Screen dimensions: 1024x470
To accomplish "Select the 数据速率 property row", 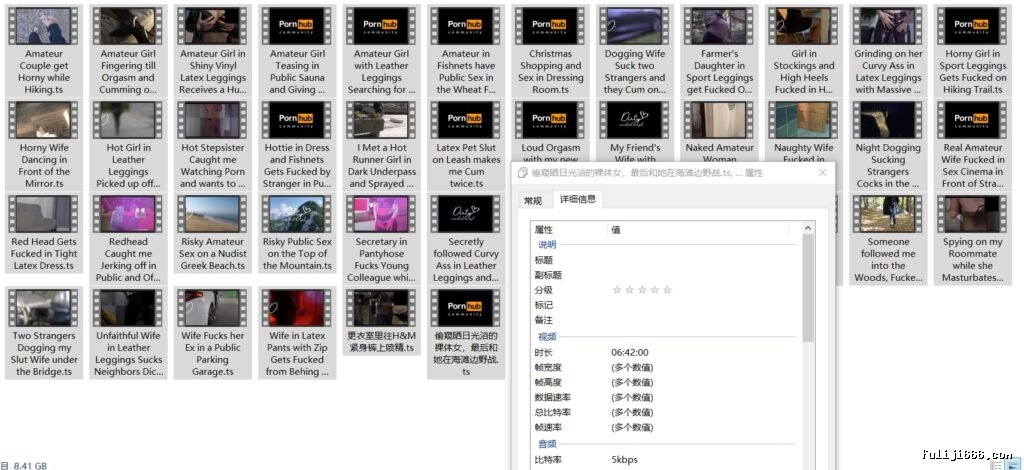I will click(x=665, y=398).
